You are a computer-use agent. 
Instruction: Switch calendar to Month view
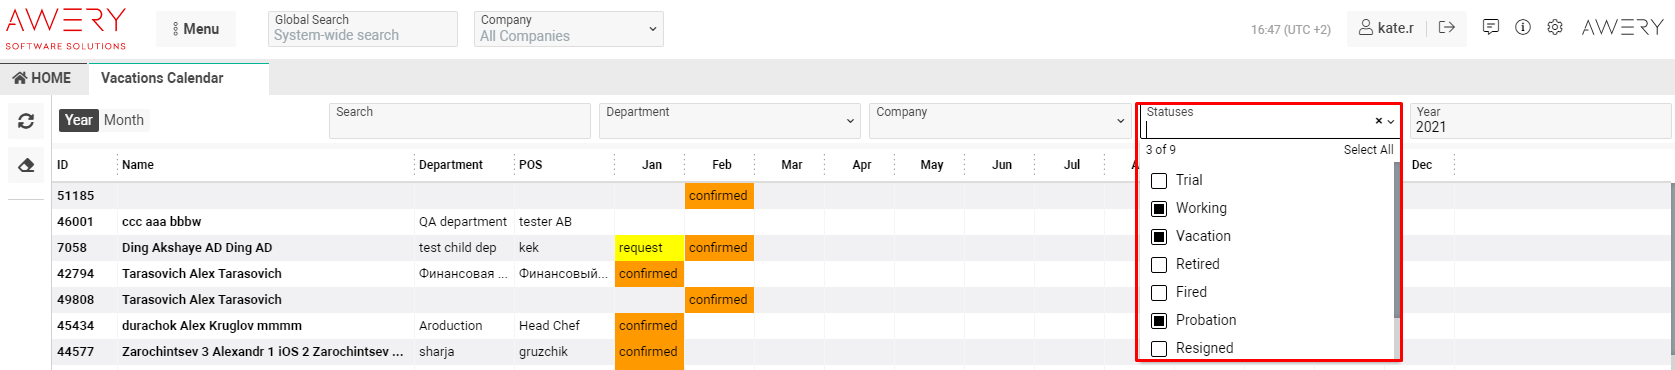[x=124, y=120]
